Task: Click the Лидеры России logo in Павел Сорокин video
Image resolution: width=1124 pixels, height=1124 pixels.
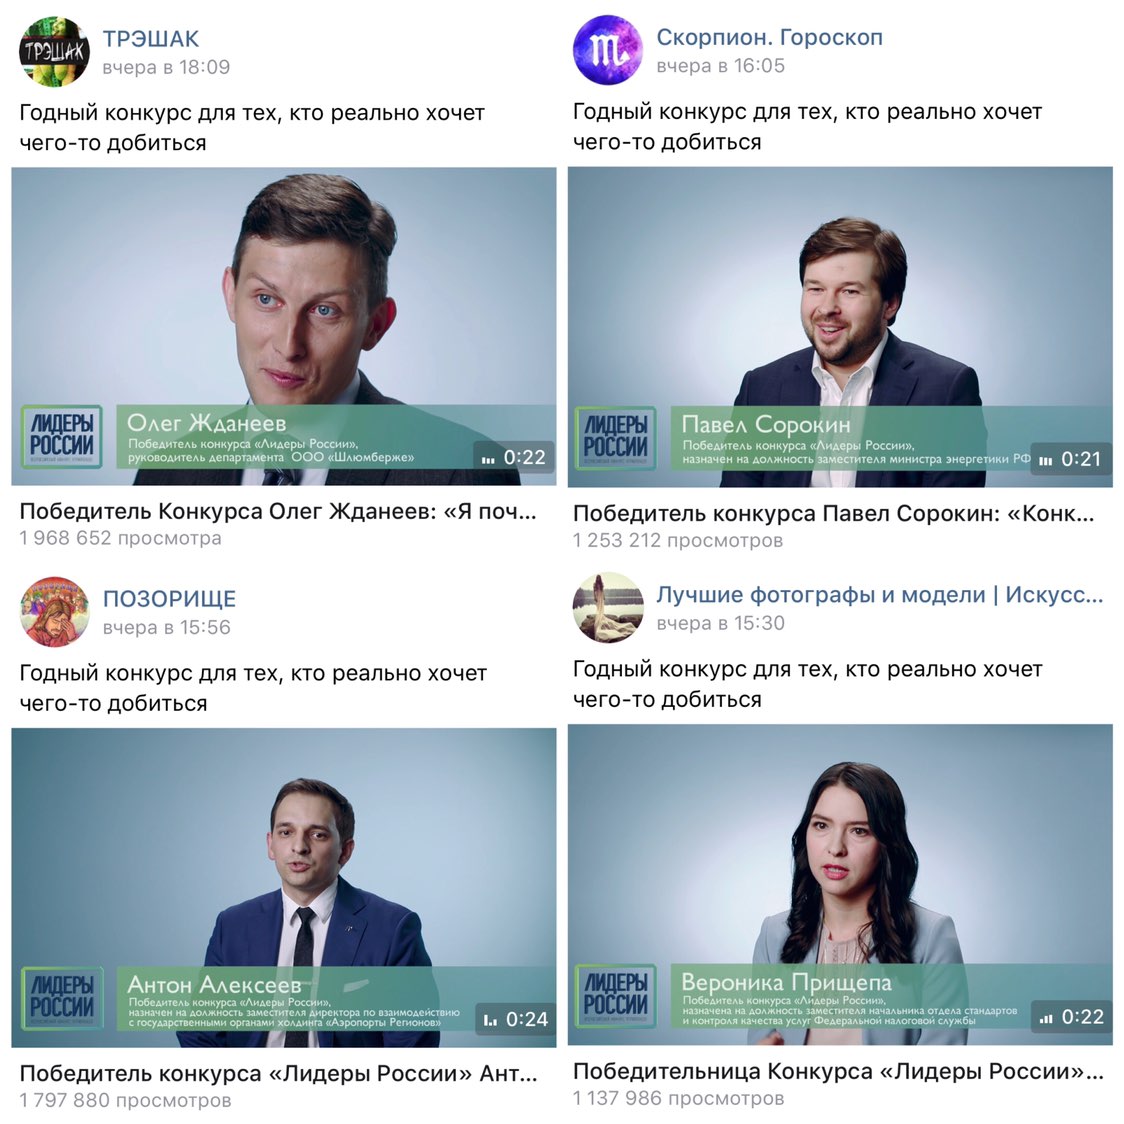Action: click(x=616, y=438)
